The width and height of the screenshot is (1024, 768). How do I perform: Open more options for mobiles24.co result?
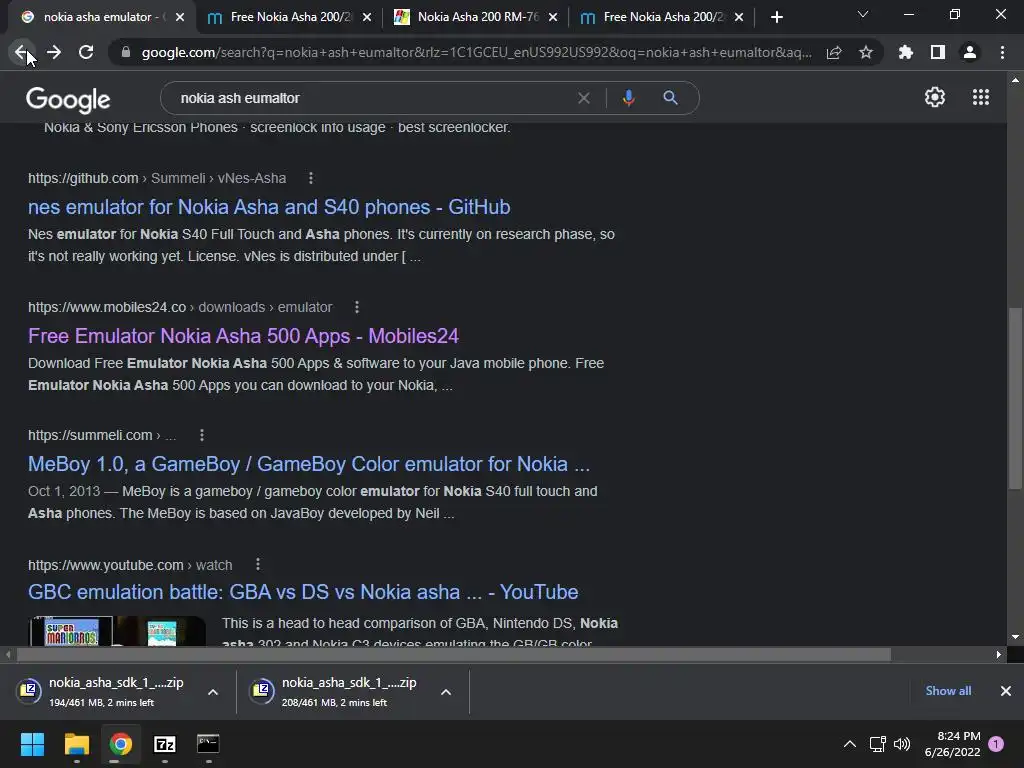357,307
